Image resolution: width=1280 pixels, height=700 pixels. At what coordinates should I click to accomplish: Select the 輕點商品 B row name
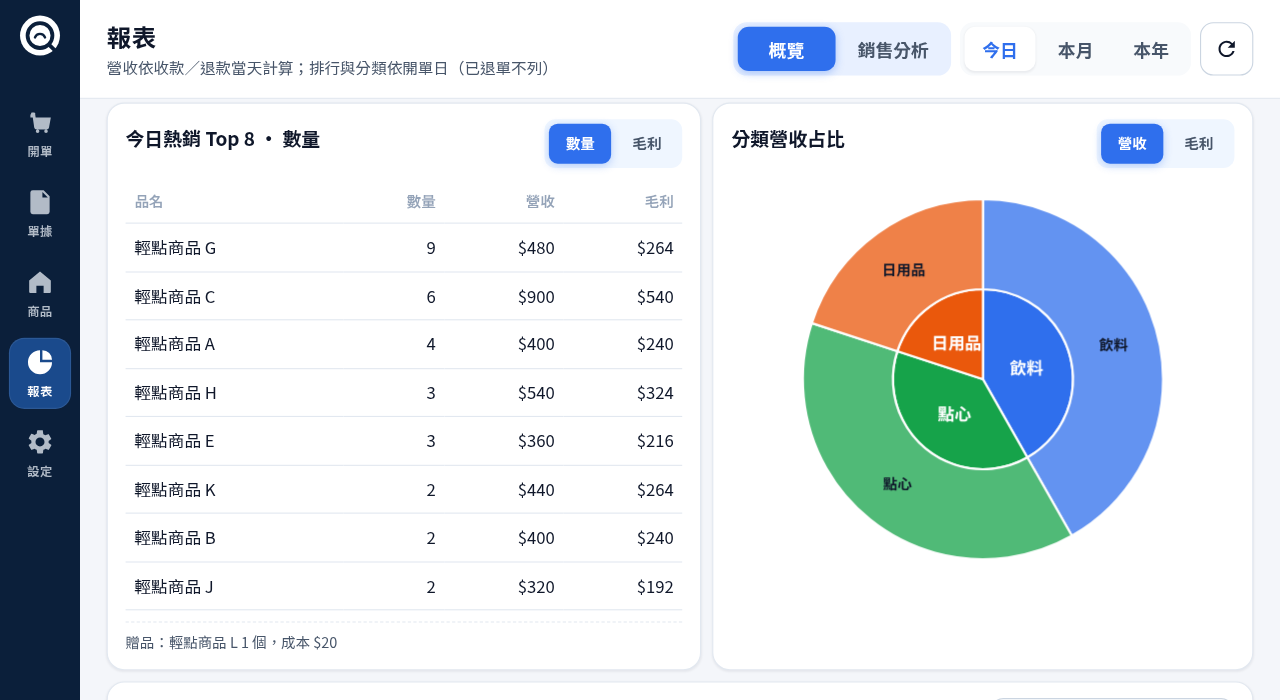175,538
